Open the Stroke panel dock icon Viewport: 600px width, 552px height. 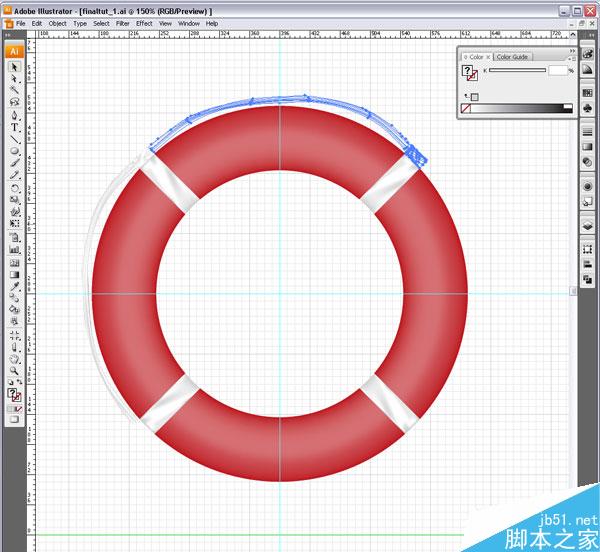pyautogui.click(x=587, y=132)
